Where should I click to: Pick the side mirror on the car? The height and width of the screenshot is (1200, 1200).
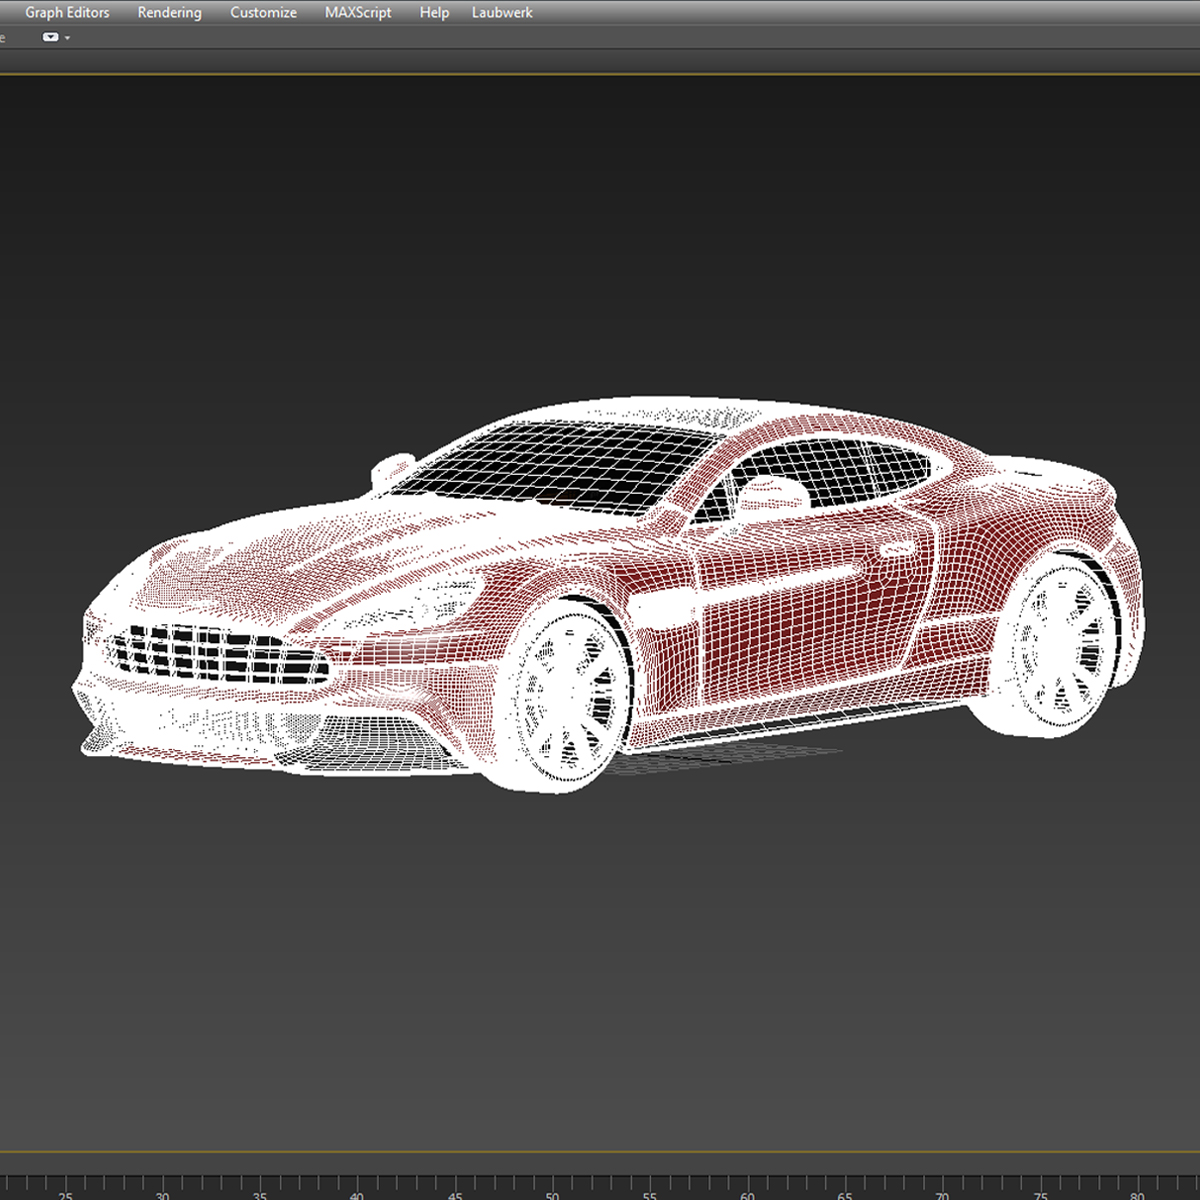point(392,469)
